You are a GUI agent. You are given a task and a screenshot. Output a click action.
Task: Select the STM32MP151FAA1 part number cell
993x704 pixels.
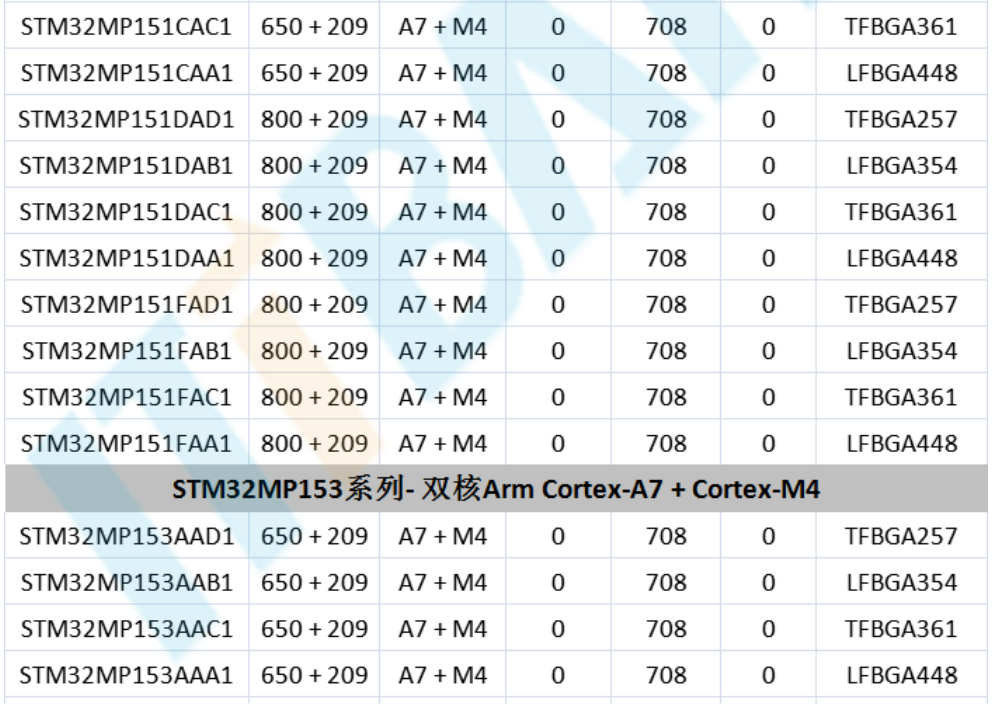[x=127, y=443]
